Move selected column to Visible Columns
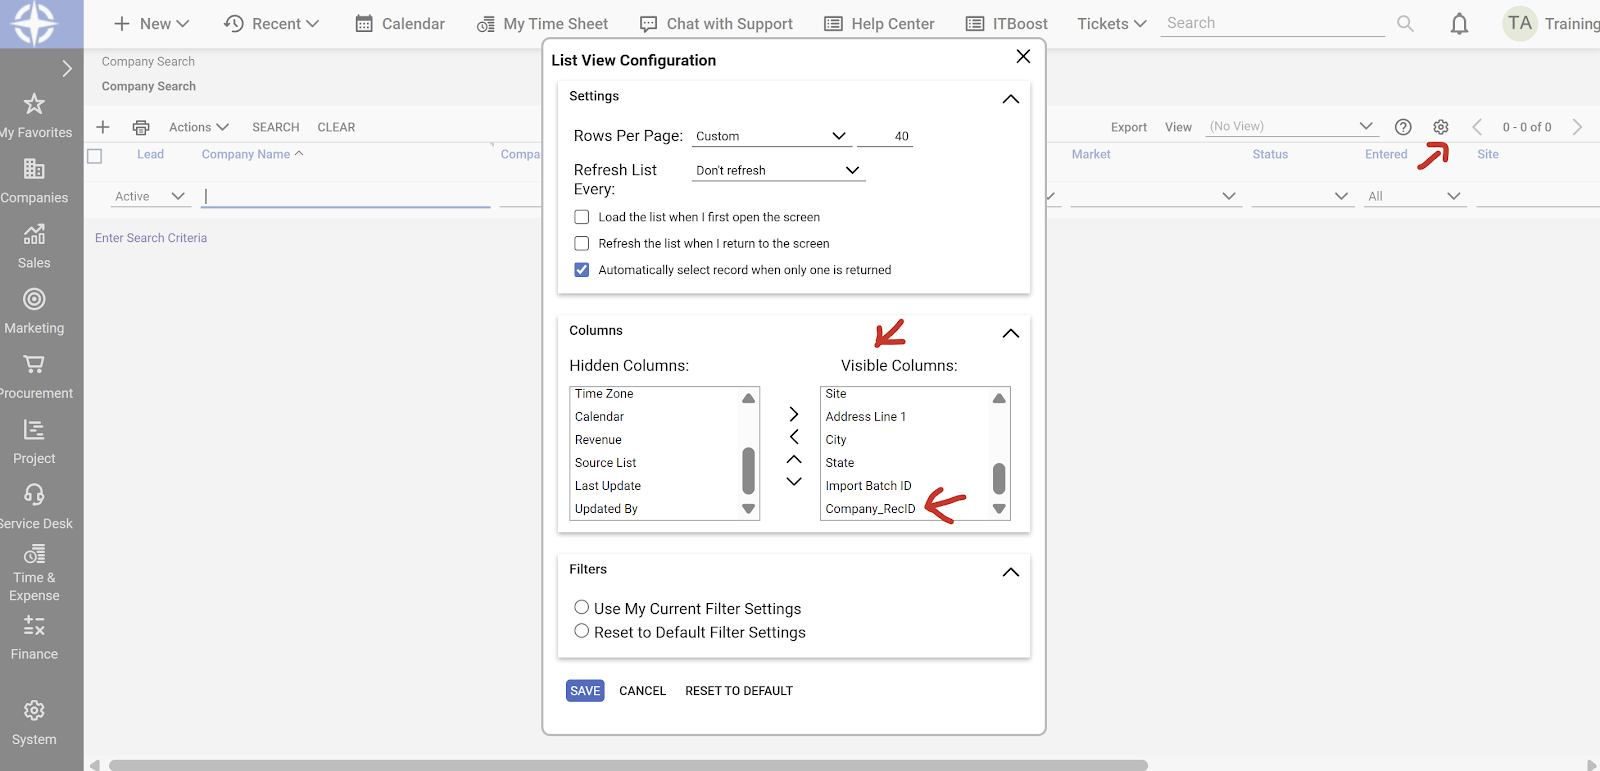Viewport: 1600px width, 771px height. coord(794,414)
